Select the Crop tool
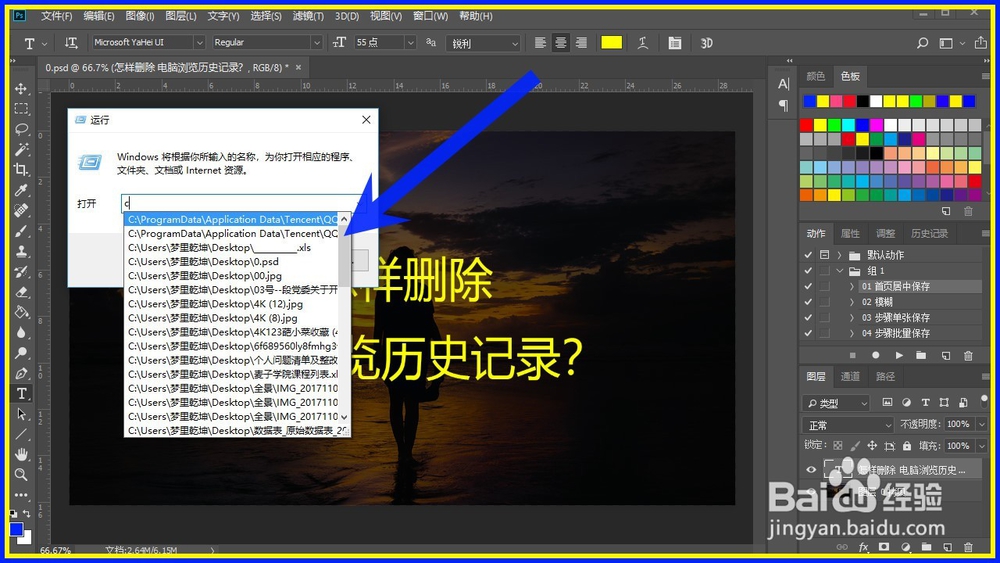1000x563 pixels. 21,170
